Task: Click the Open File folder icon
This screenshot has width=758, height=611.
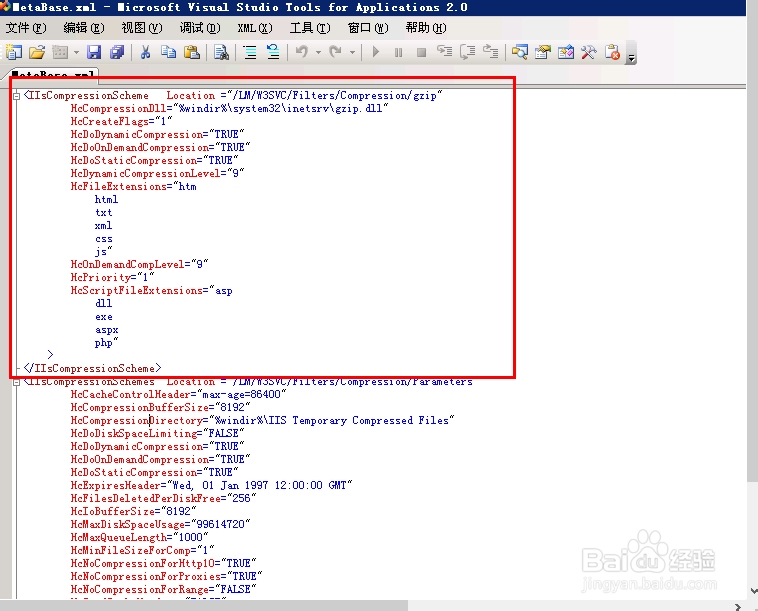Action: [37, 52]
